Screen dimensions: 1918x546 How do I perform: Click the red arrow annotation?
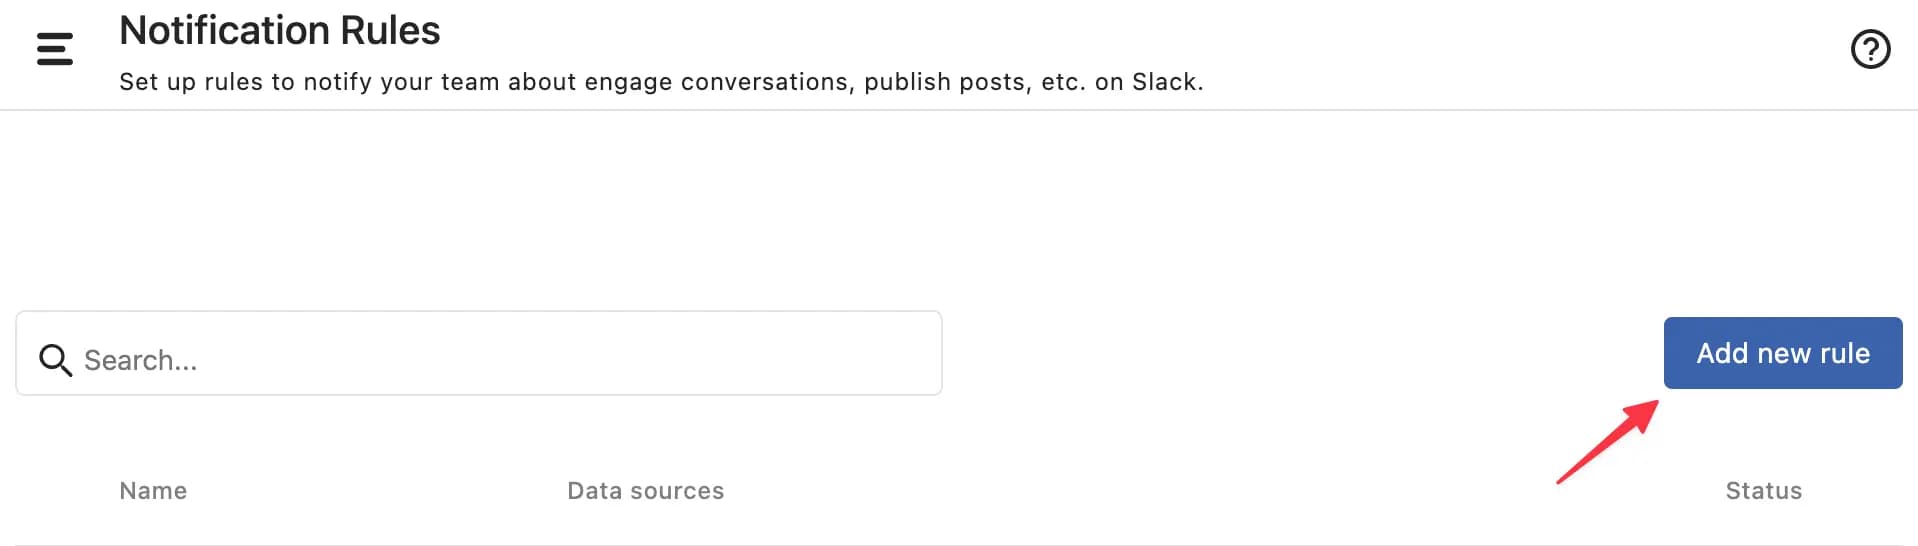tap(1608, 442)
